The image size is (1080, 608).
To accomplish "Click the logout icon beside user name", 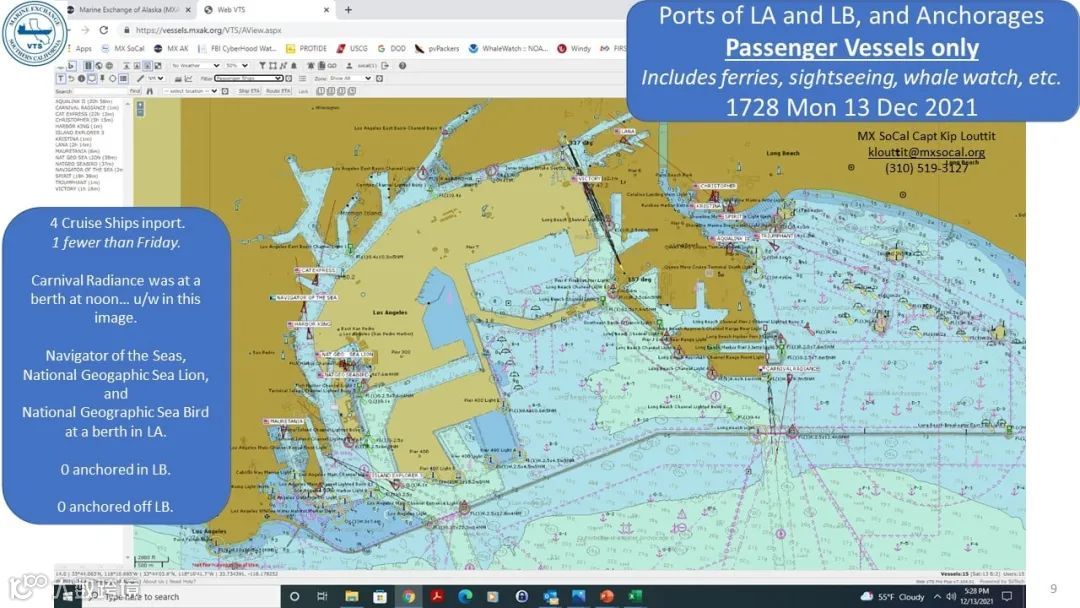I will [384, 65].
